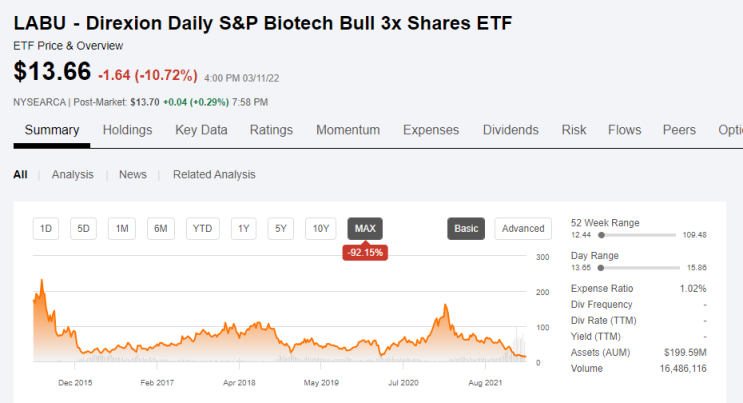
Task: Select the MAX chart range
Action: (365, 229)
